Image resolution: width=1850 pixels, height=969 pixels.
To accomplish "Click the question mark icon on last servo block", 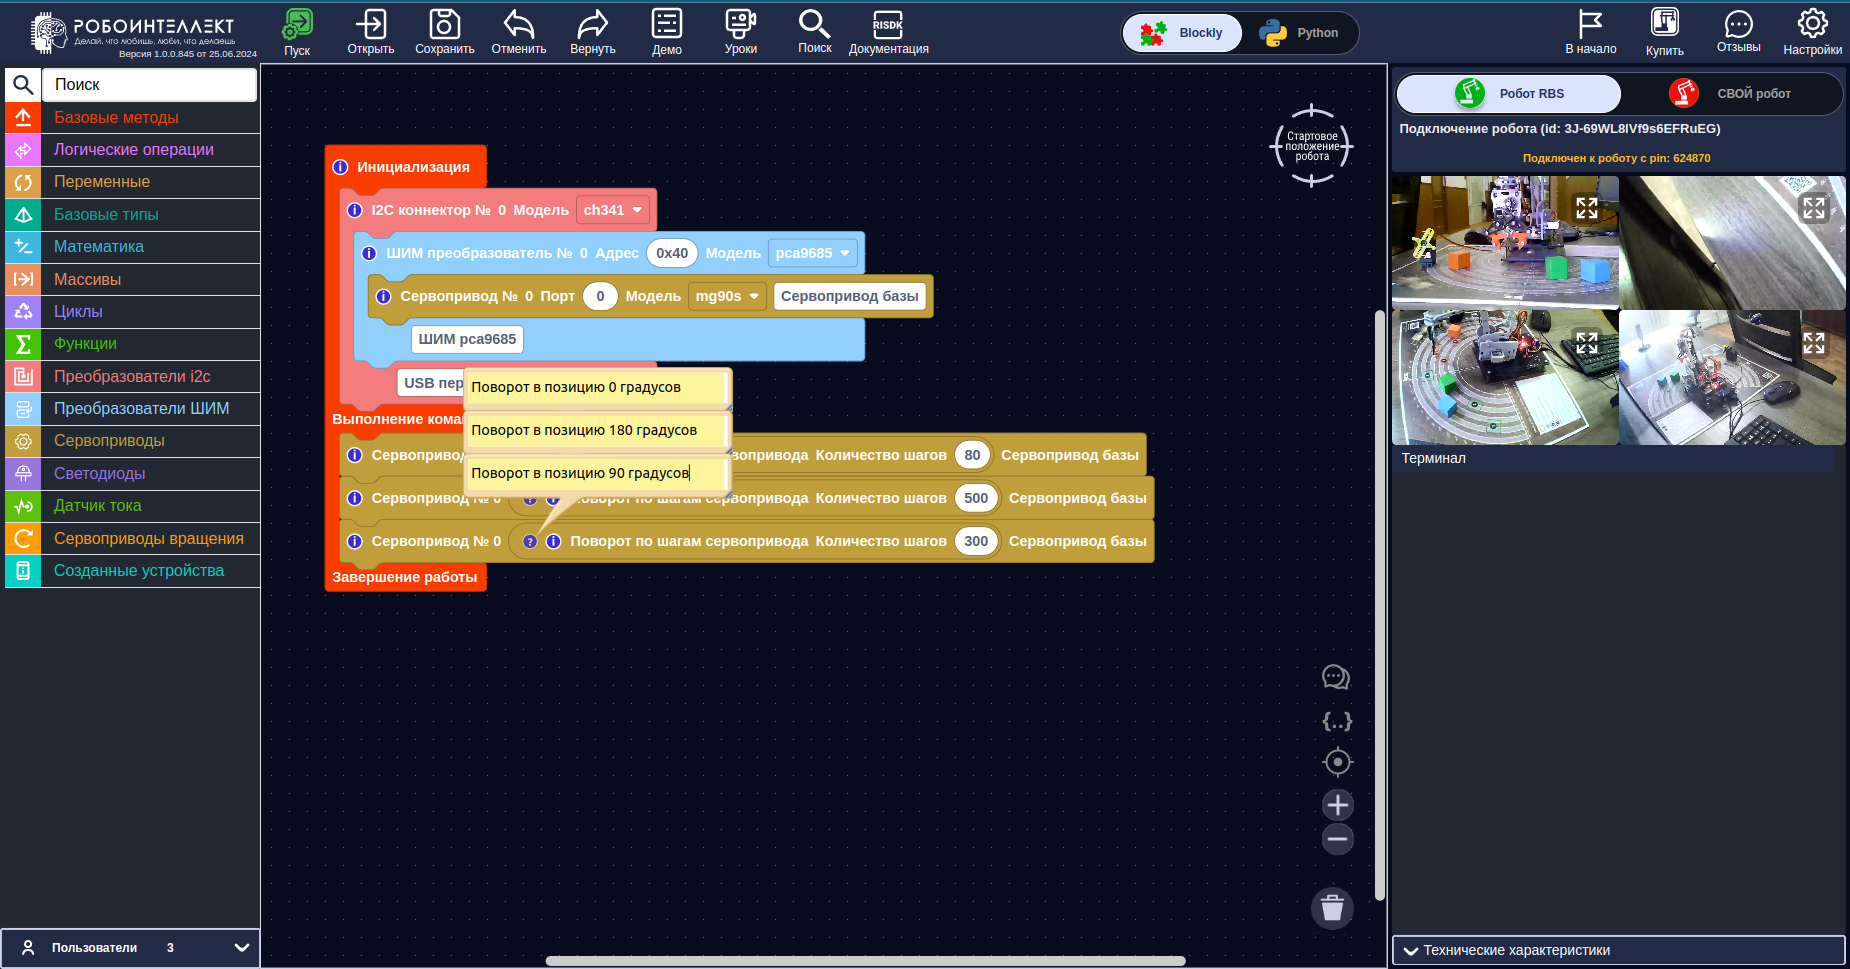I will (x=530, y=541).
